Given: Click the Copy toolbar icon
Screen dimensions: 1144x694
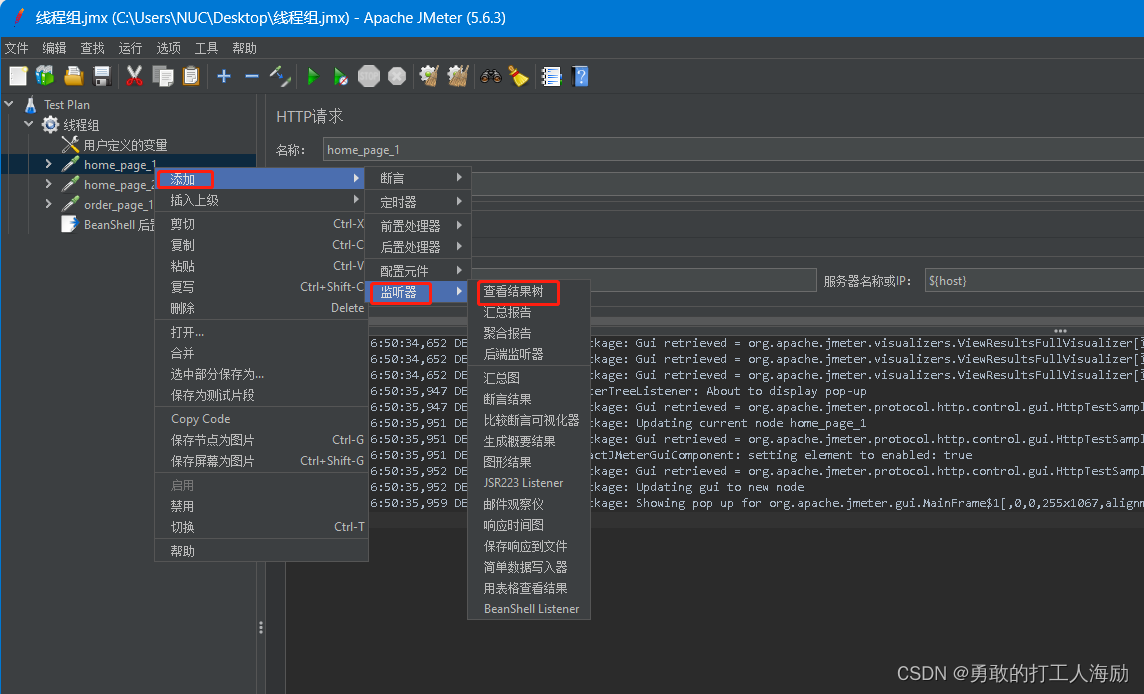Looking at the screenshot, I should 163,76.
